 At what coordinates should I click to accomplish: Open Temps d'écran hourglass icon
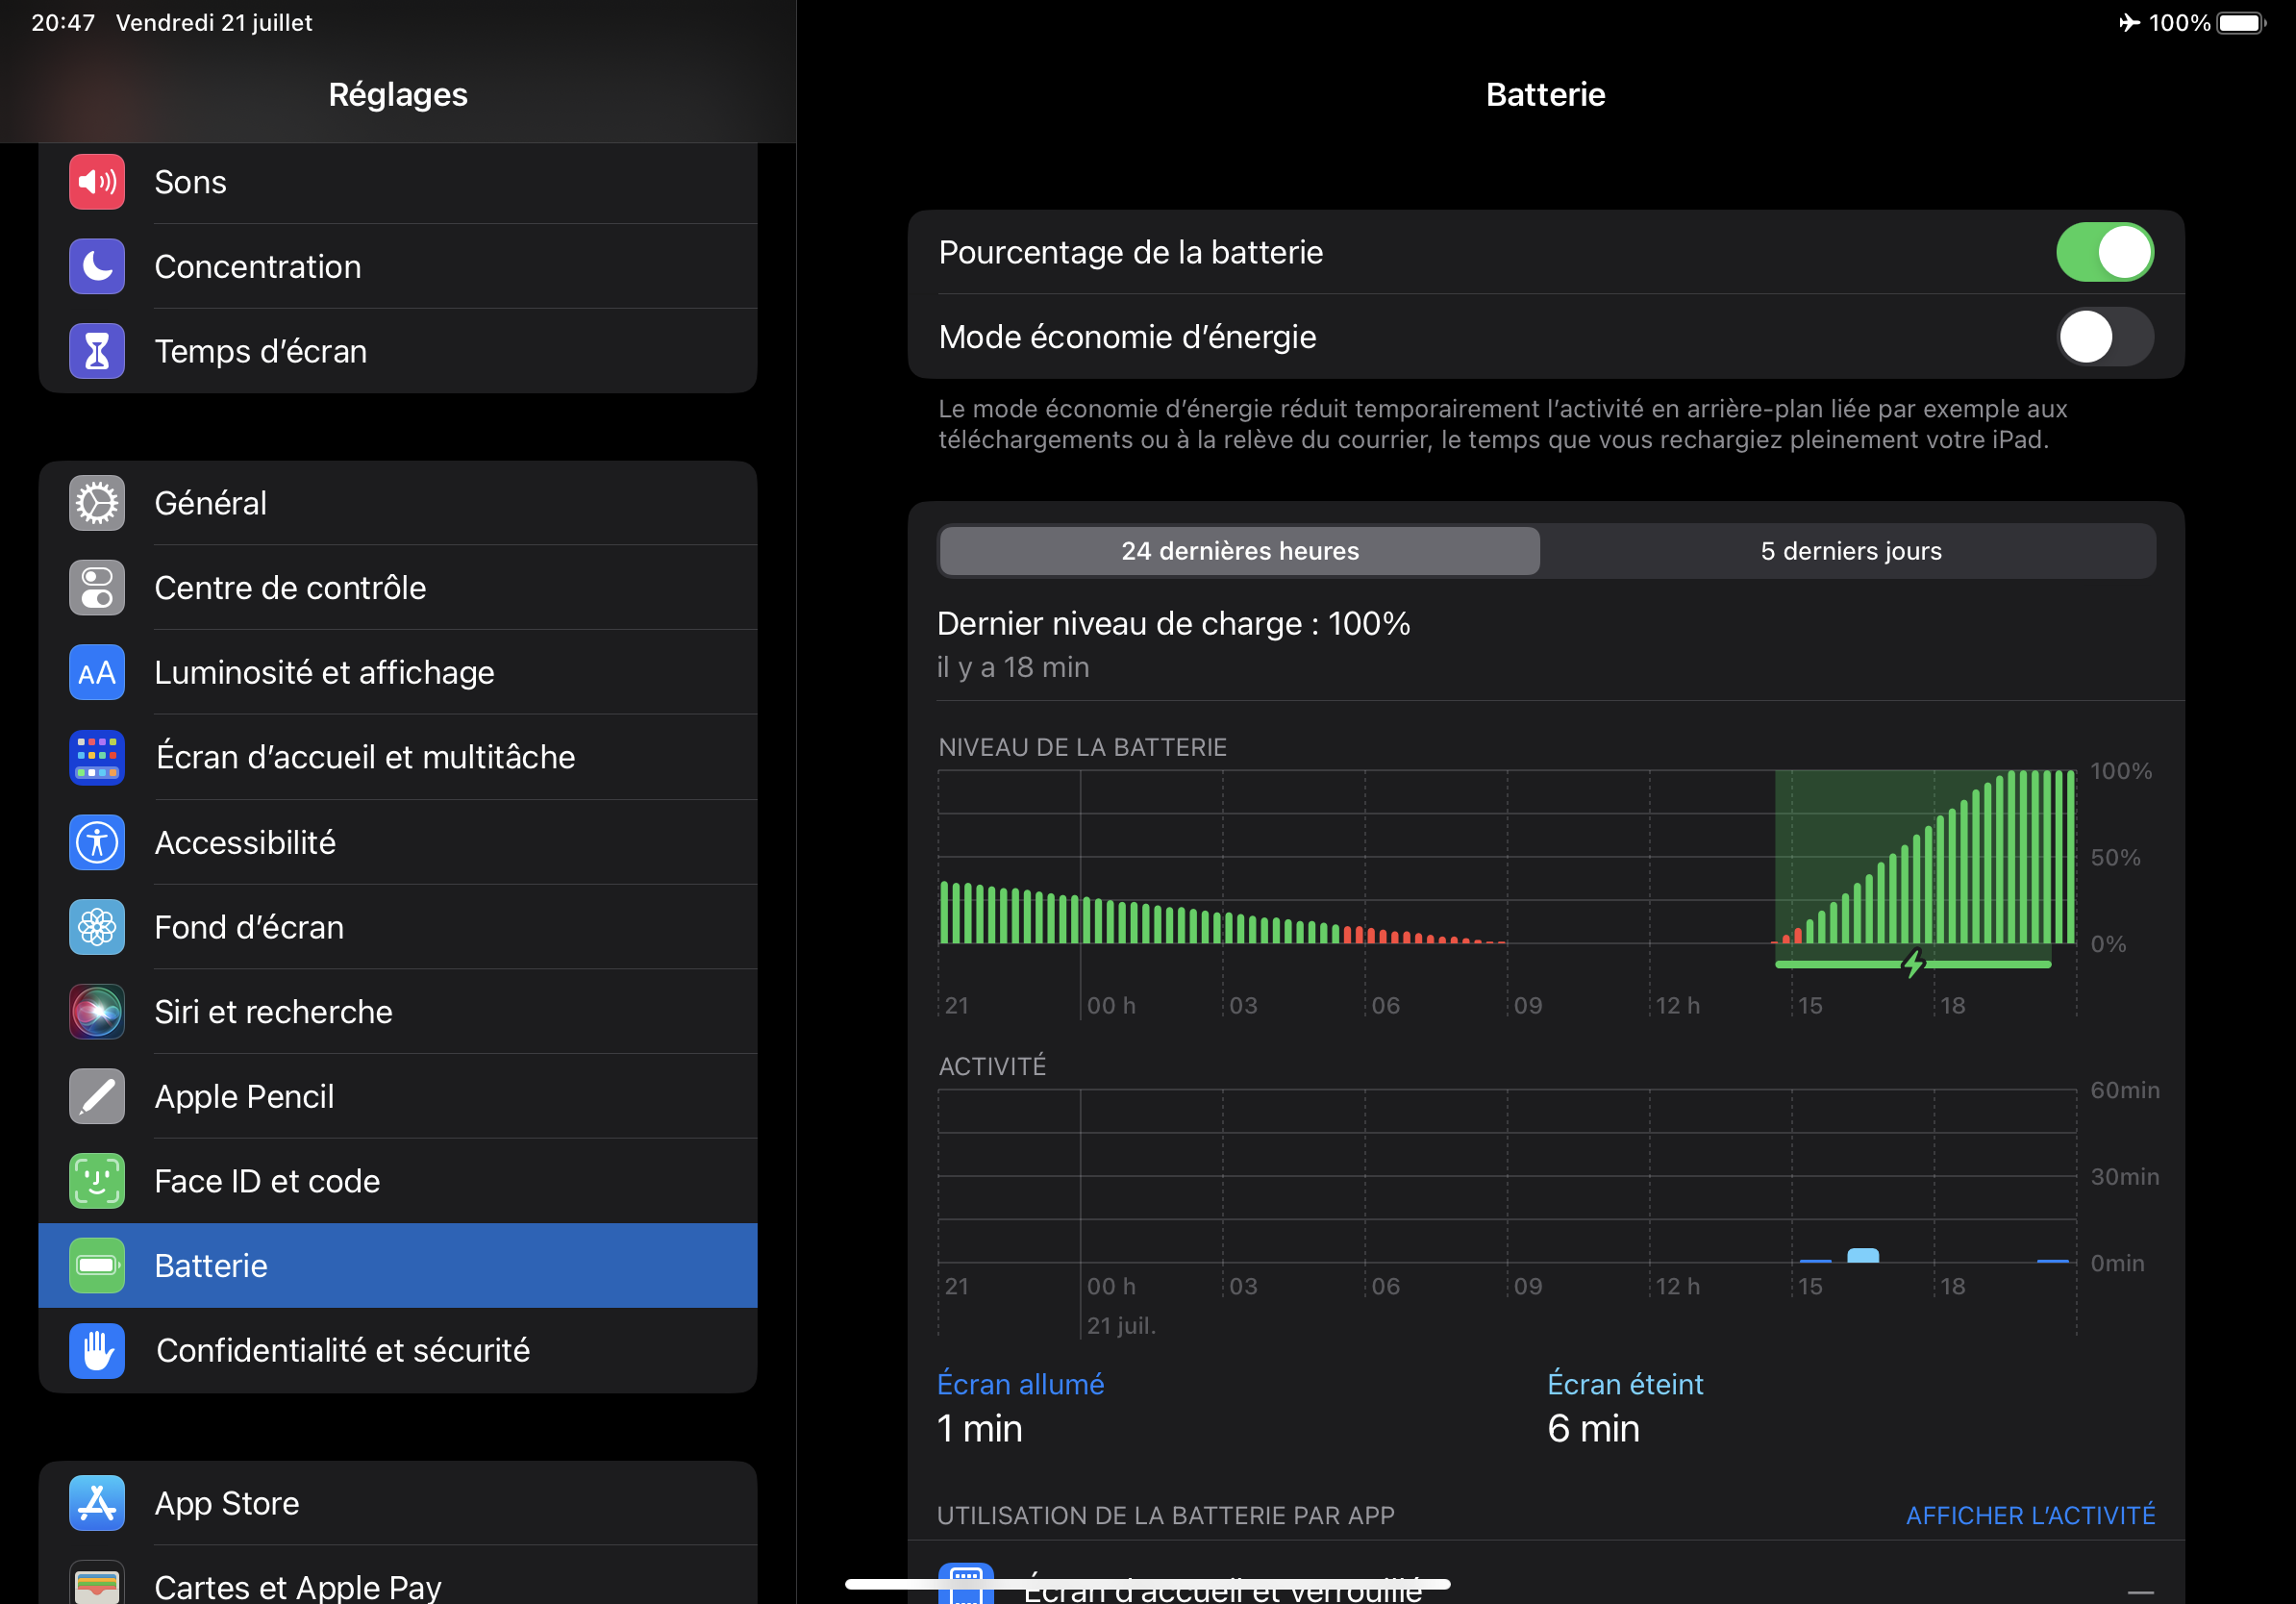(x=97, y=351)
